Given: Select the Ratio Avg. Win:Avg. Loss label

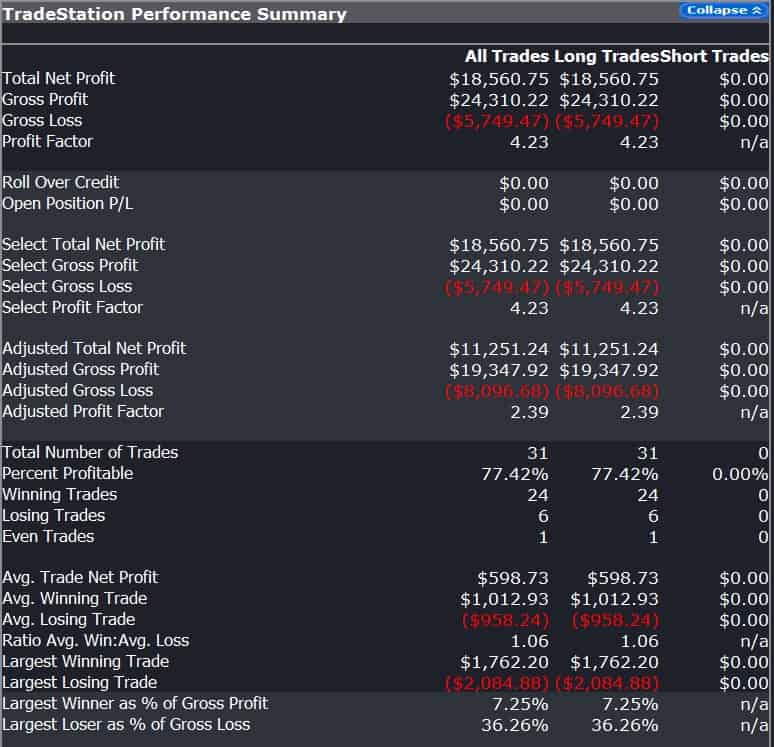Looking at the screenshot, I should pyautogui.click(x=96, y=641).
